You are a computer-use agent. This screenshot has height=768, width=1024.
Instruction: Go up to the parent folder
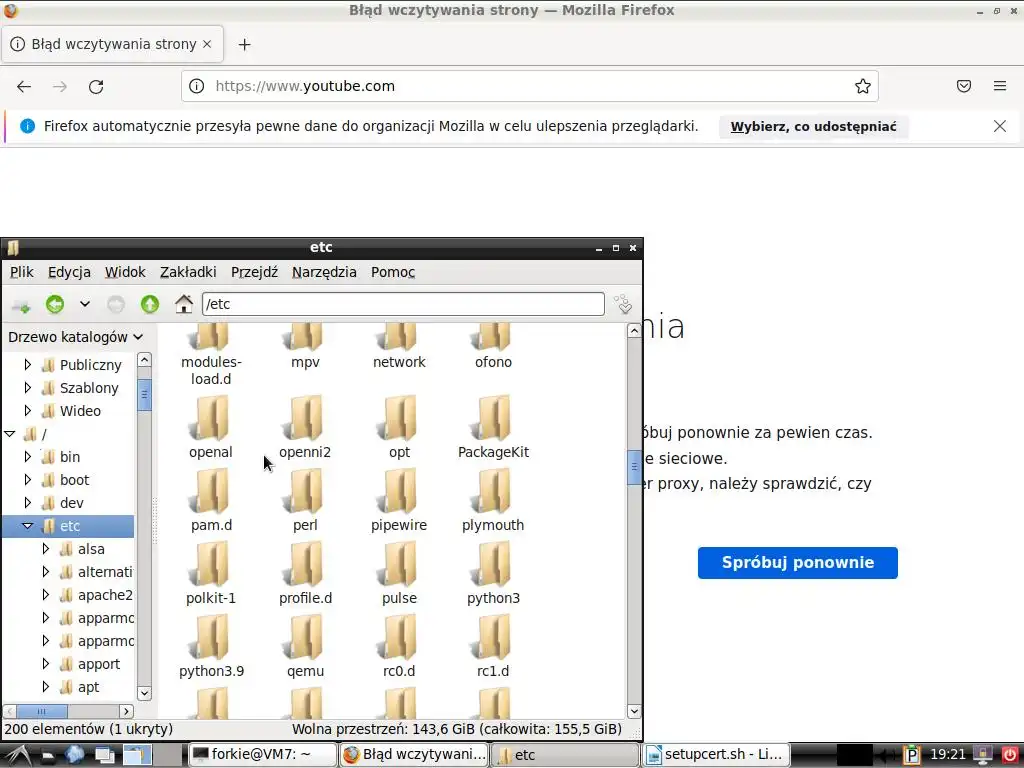pyautogui.click(x=150, y=304)
